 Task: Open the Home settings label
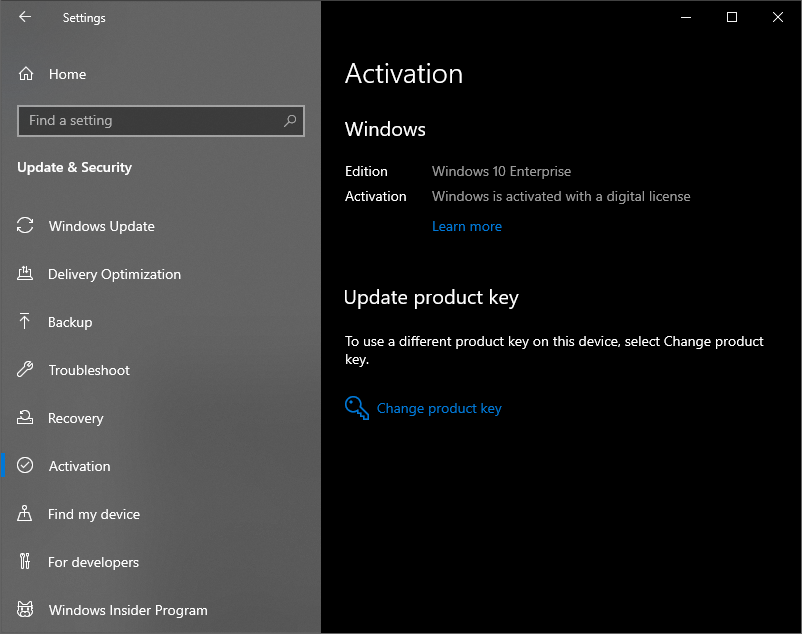tap(68, 74)
